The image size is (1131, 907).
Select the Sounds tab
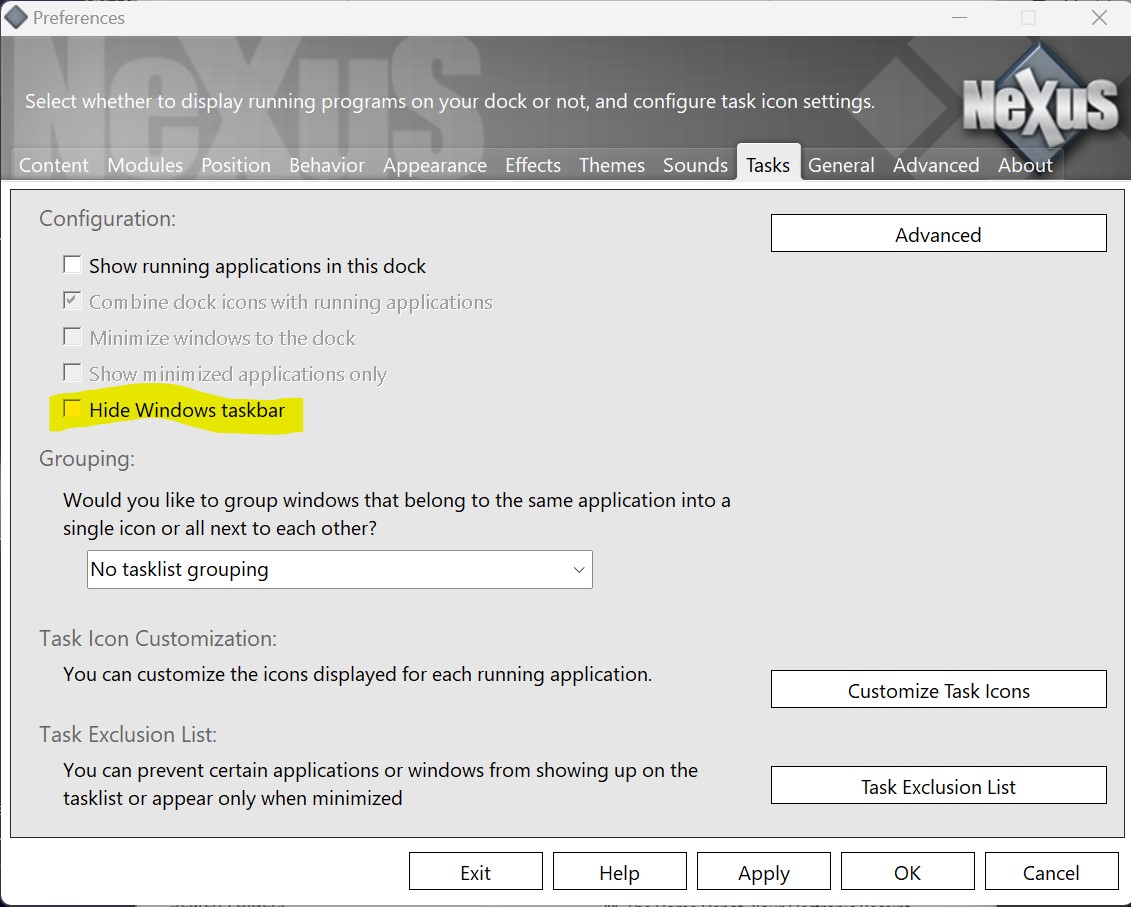pos(695,165)
